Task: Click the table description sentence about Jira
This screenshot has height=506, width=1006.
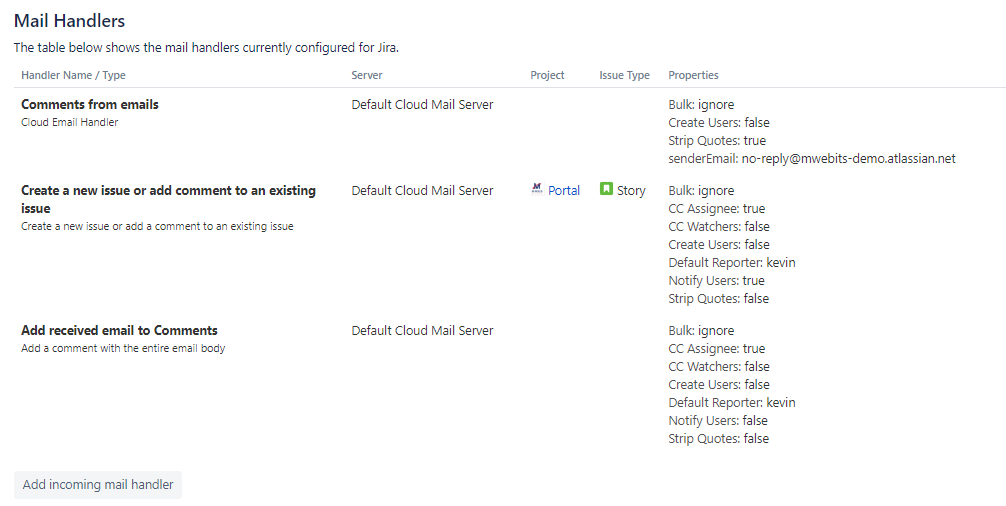Action: 207,47
